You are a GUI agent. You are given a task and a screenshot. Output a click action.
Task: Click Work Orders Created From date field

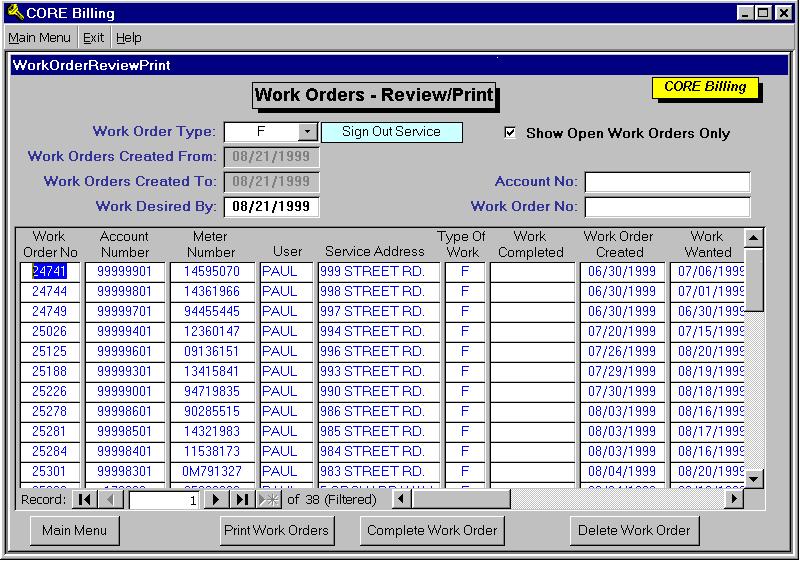[x=271, y=157]
